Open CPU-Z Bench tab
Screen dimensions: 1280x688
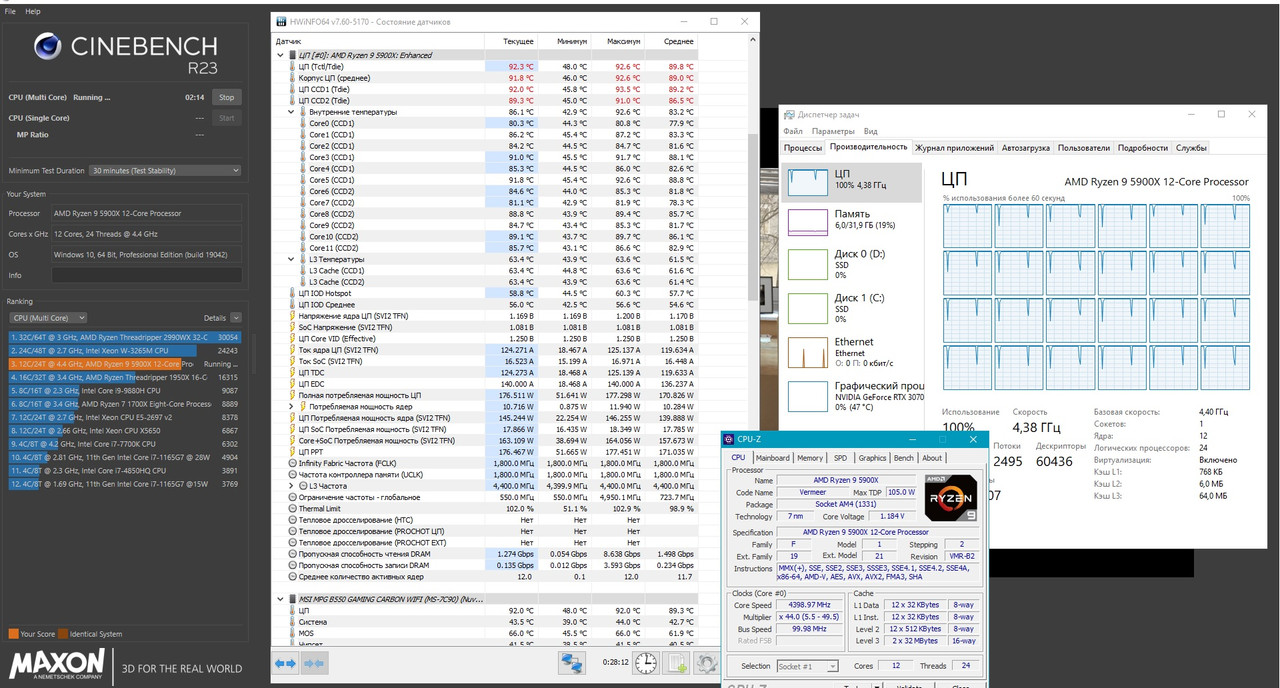click(903, 458)
